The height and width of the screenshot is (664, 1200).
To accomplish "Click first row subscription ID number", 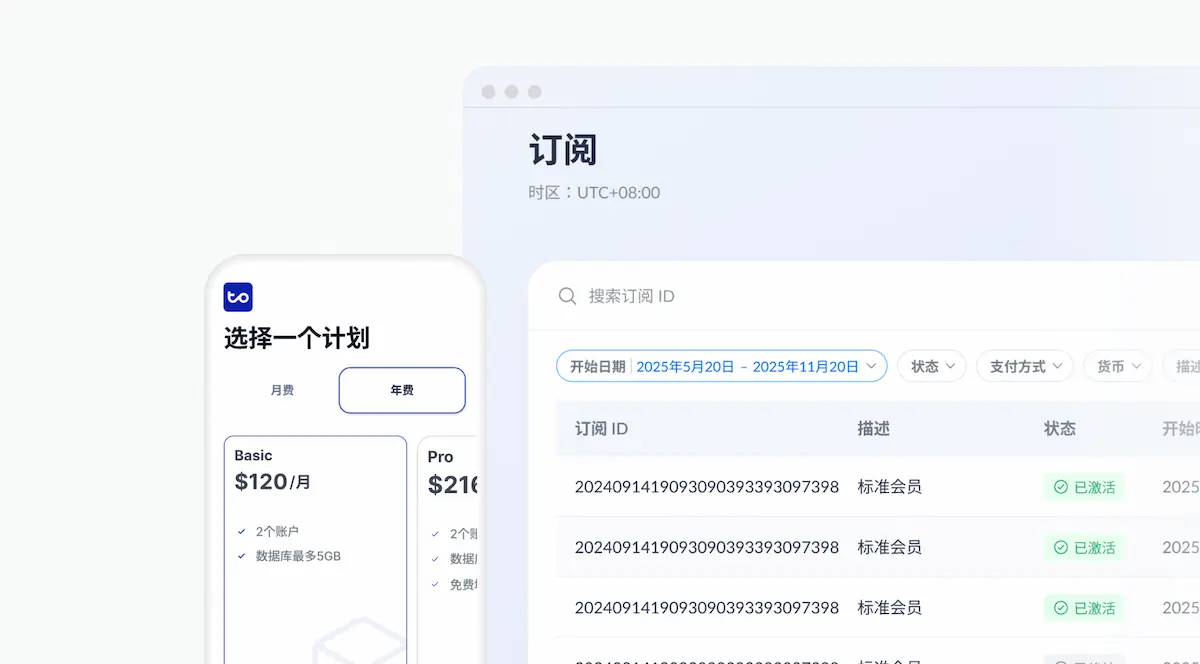I will point(706,487).
